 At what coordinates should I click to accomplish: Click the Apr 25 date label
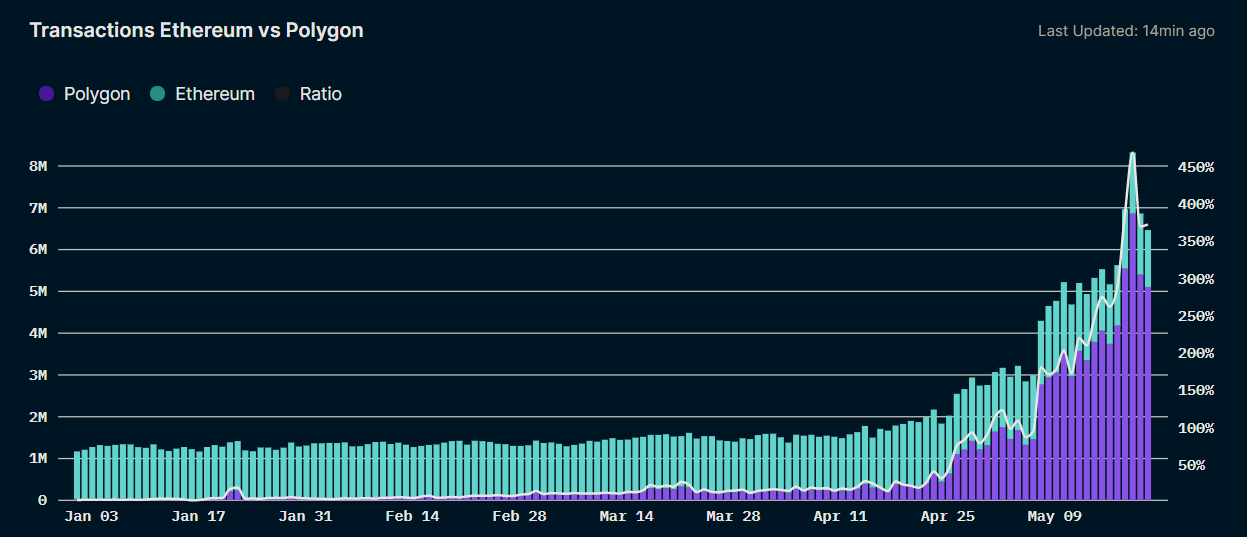click(947, 516)
